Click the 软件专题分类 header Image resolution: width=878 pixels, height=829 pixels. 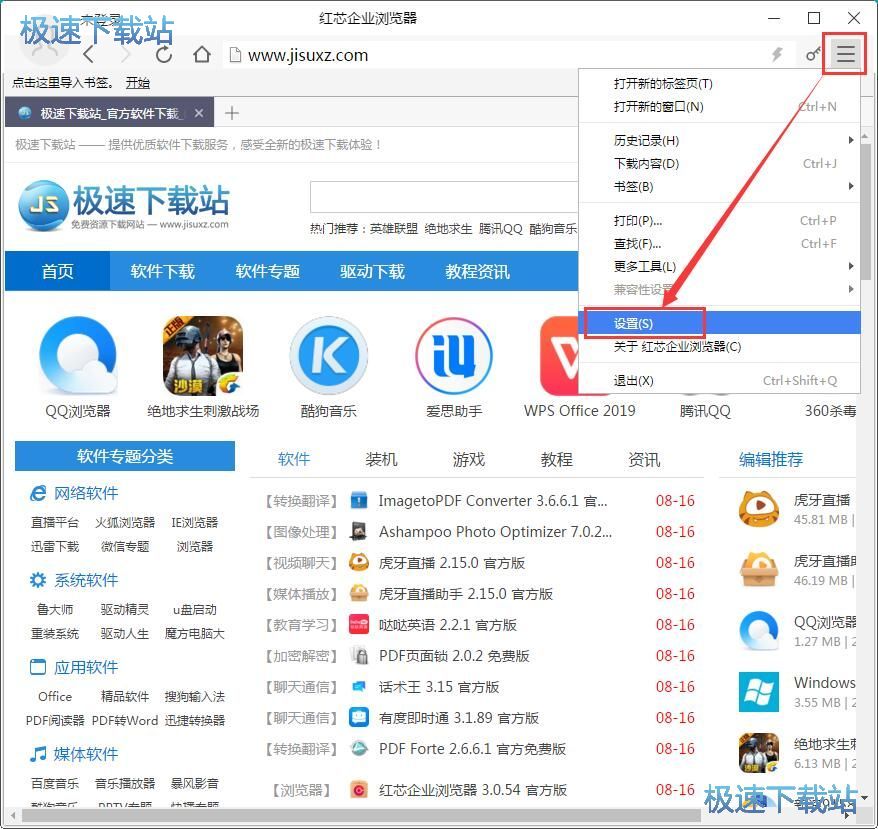tap(125, 456)
